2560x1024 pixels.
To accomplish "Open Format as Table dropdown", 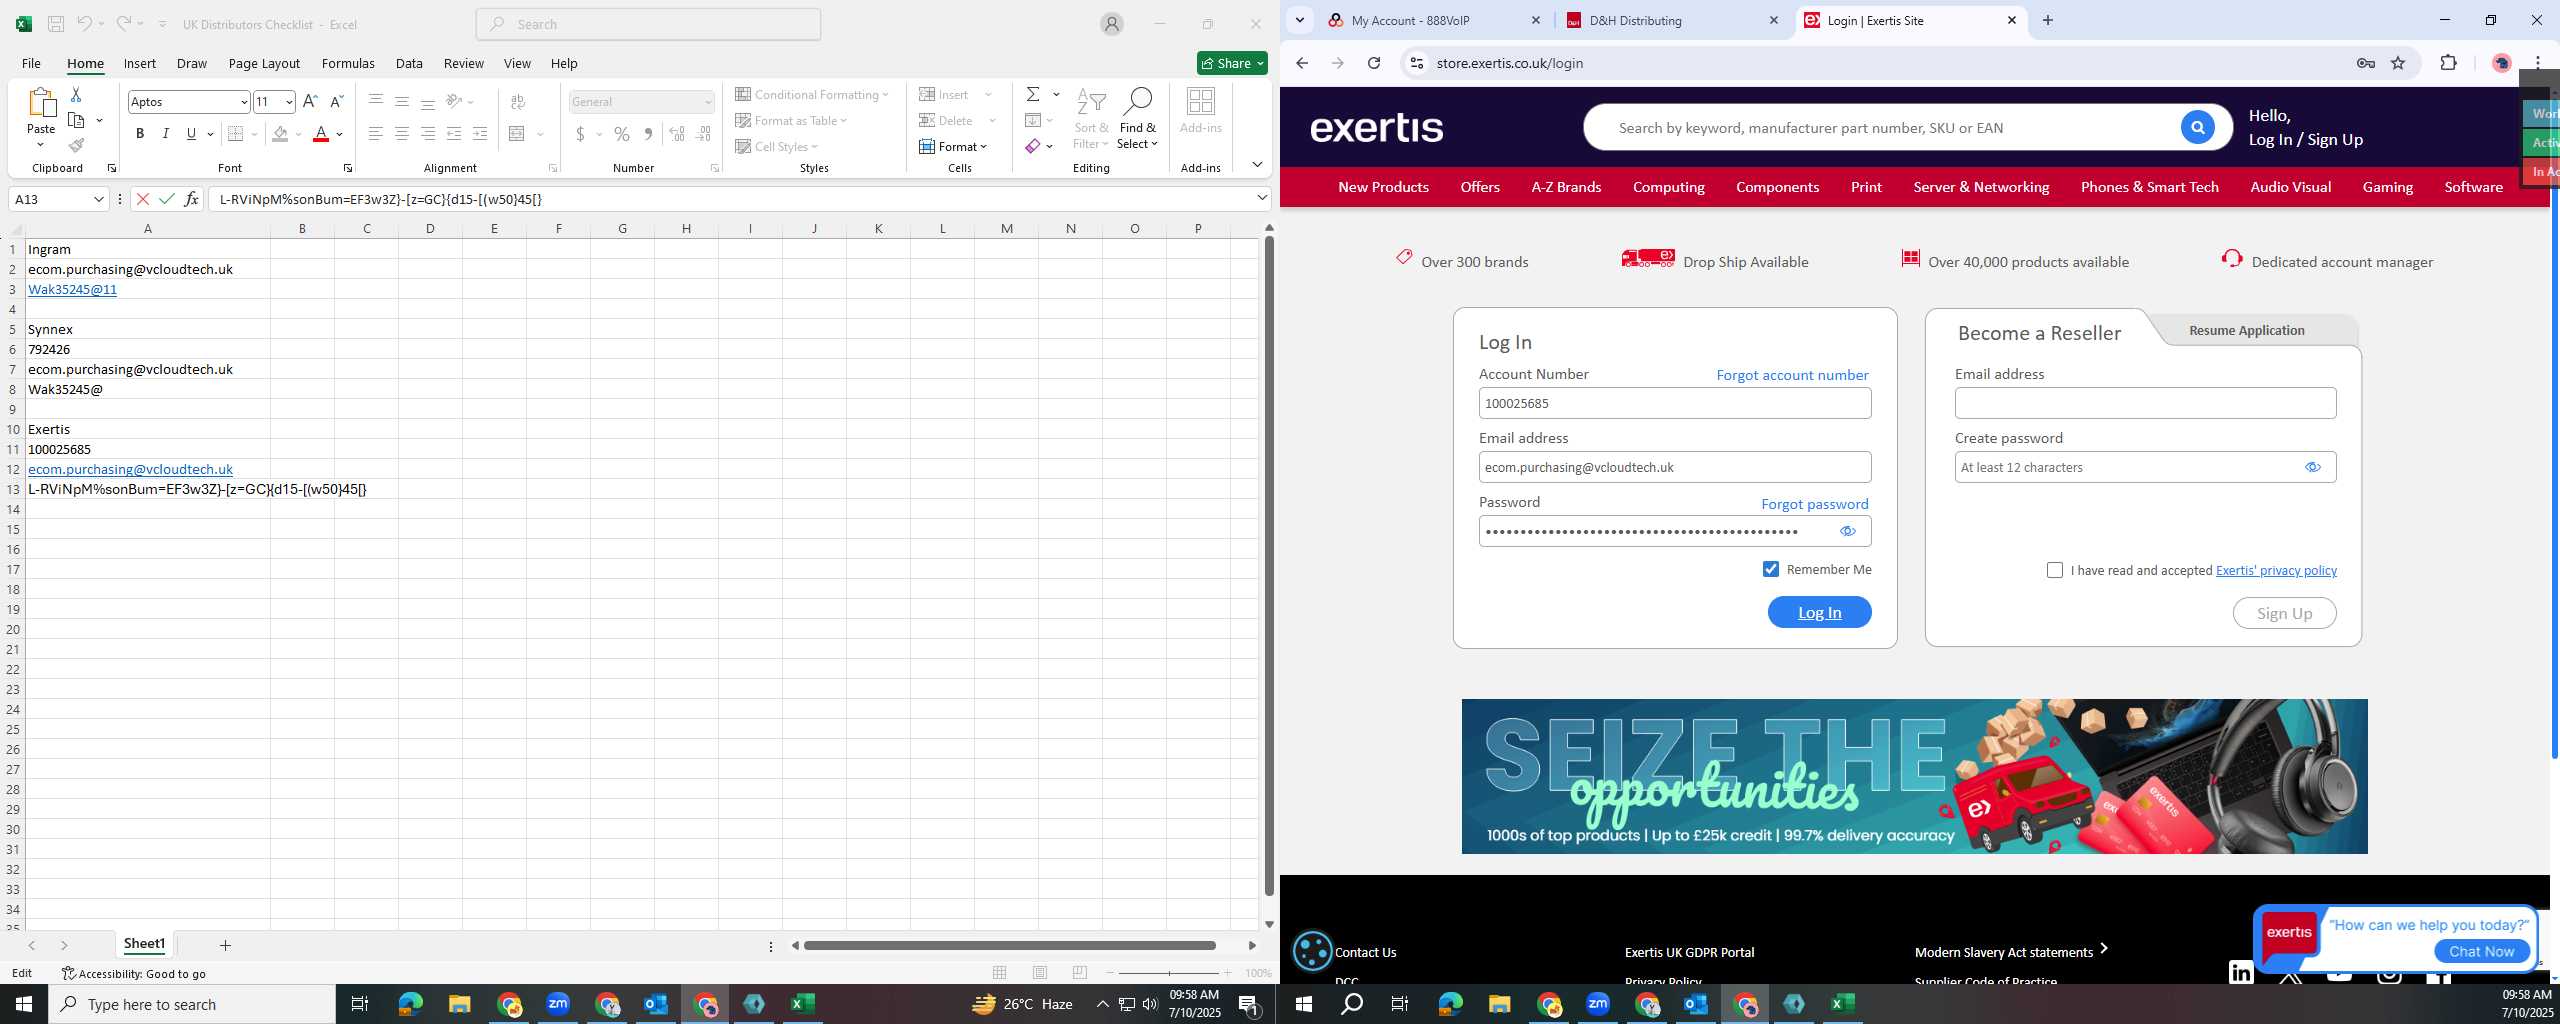I will coord(791,120).
